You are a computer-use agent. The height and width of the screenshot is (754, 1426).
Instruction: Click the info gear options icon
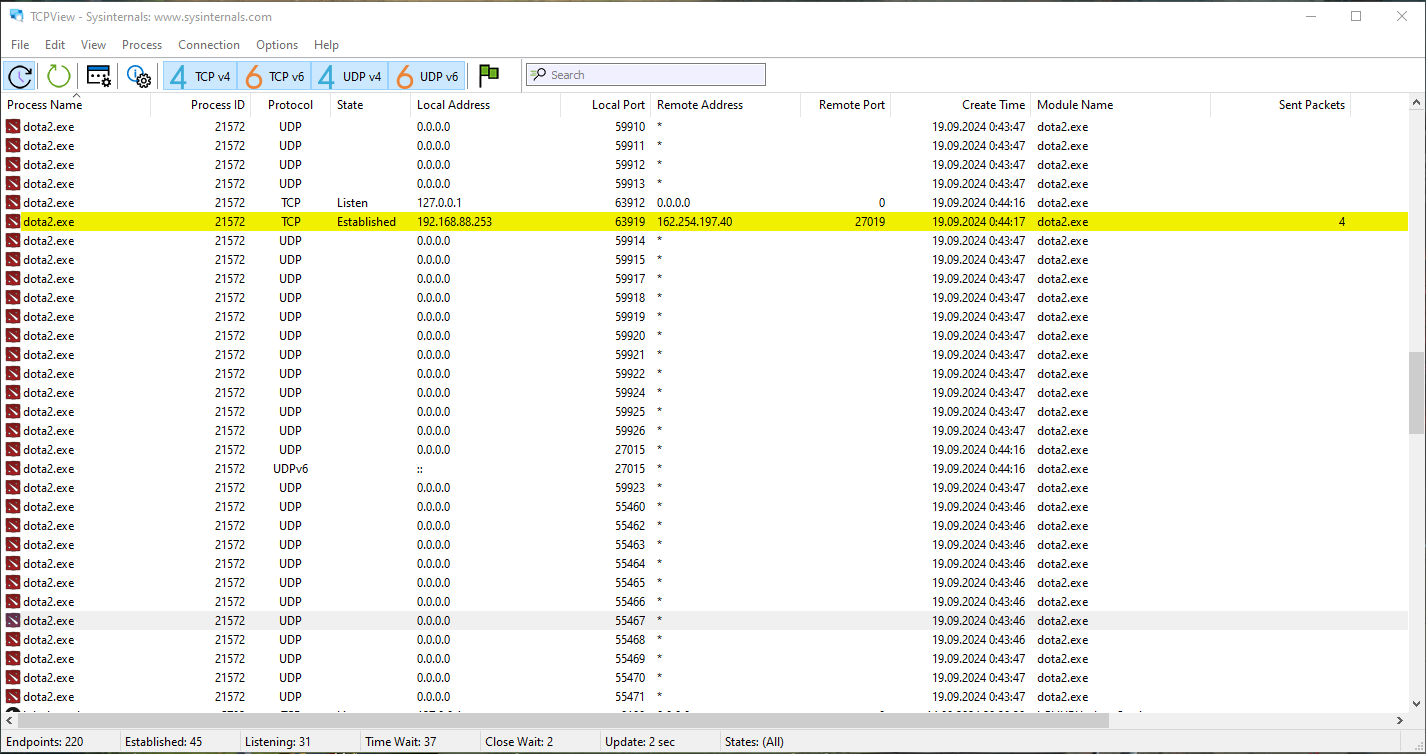click(x=138, y=76)
